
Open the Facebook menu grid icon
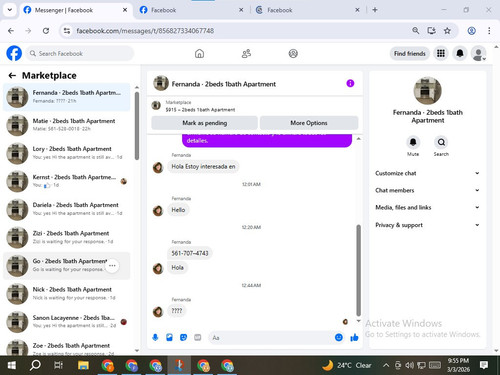click(441, 53)
